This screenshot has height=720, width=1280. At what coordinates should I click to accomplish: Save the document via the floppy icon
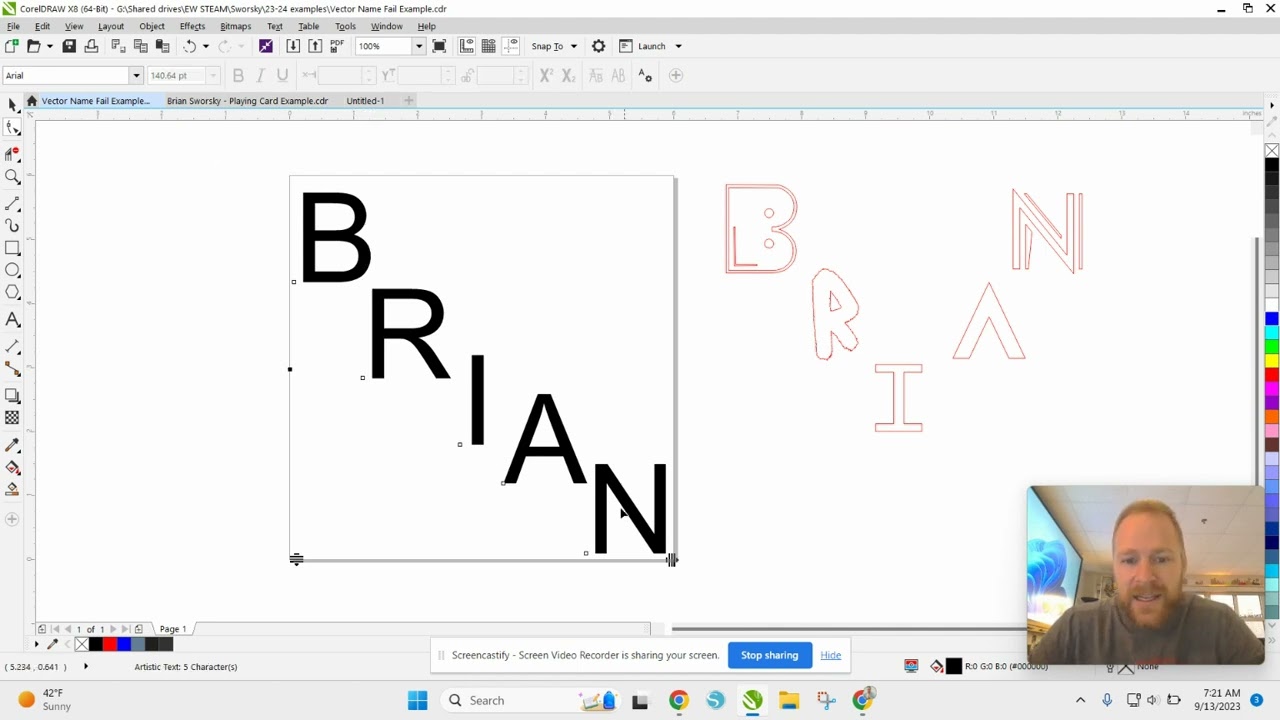pyautogui.click(x=69, y=46)
